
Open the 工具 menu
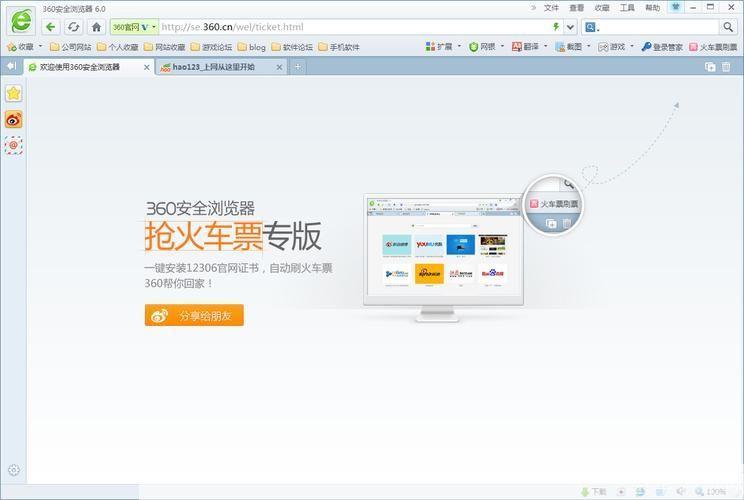click(627, 8)
